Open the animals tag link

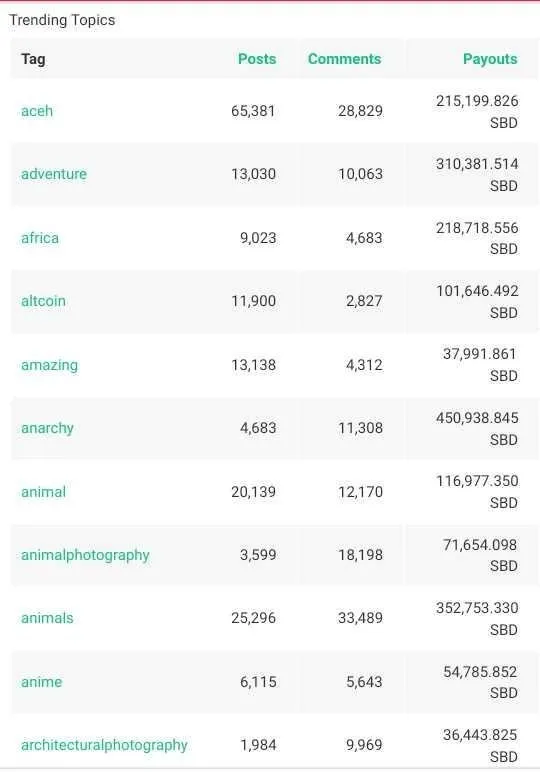point(47,618)
